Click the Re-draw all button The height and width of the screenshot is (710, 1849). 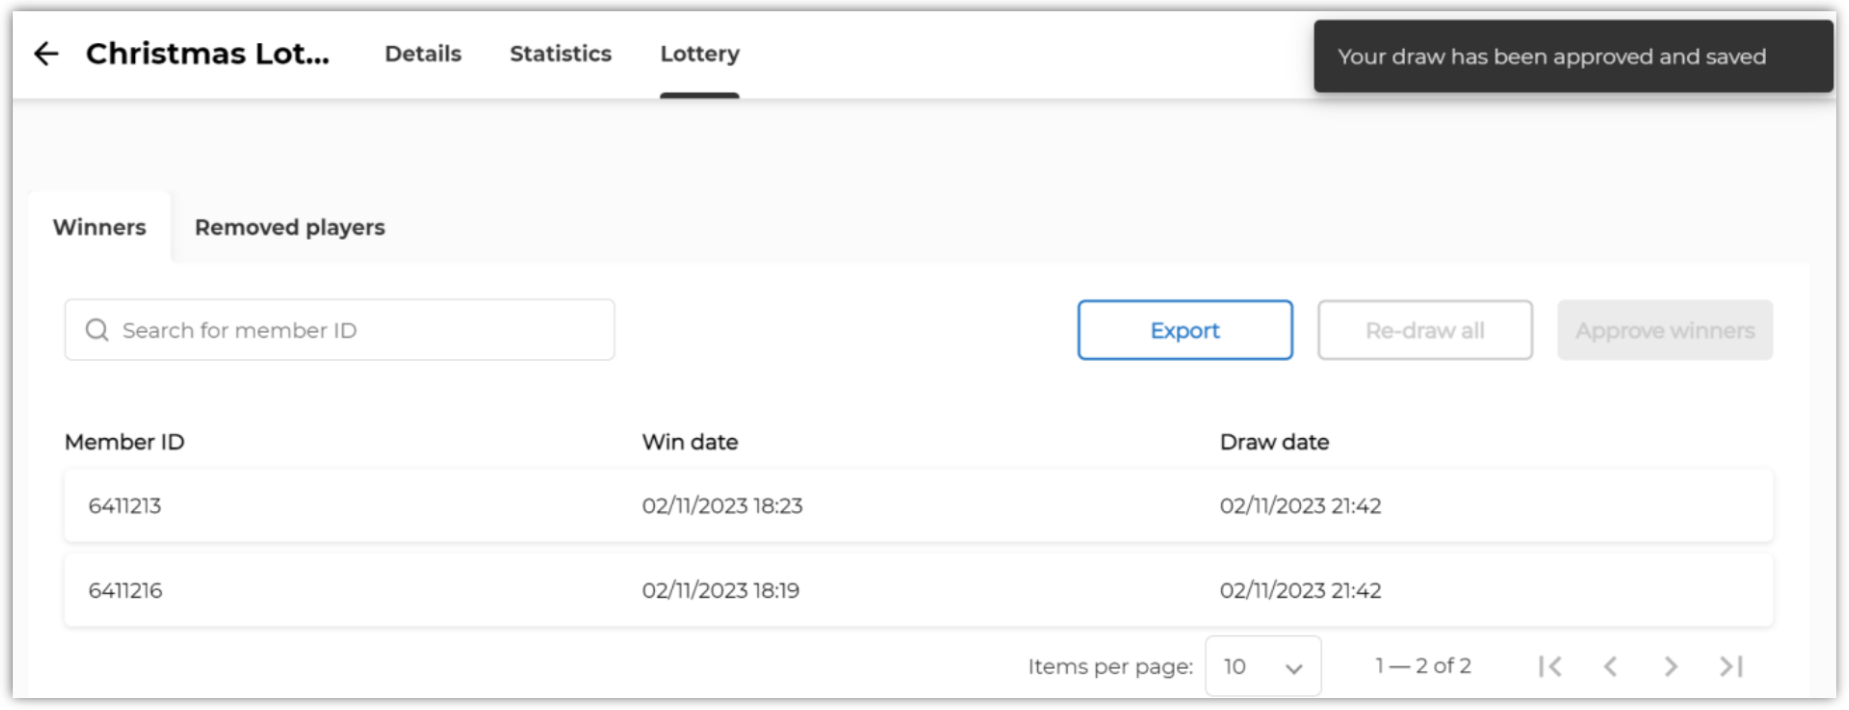click(1425, 330)
